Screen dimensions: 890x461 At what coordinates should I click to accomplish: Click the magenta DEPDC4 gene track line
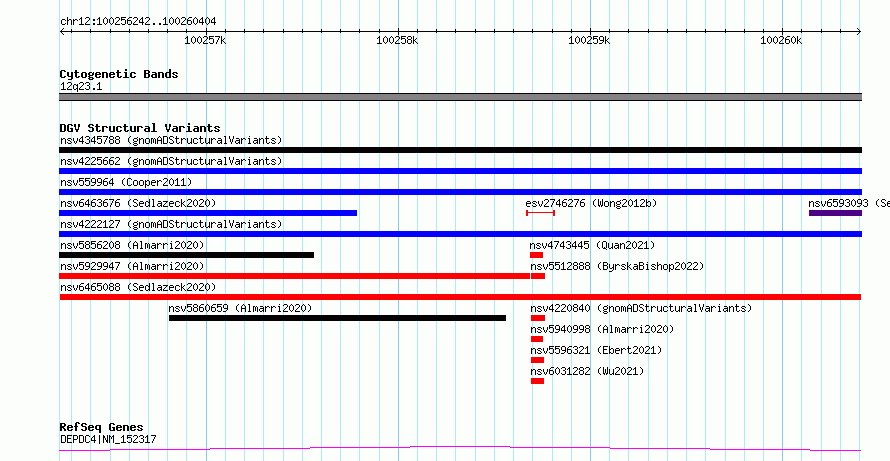coord(460,449)
